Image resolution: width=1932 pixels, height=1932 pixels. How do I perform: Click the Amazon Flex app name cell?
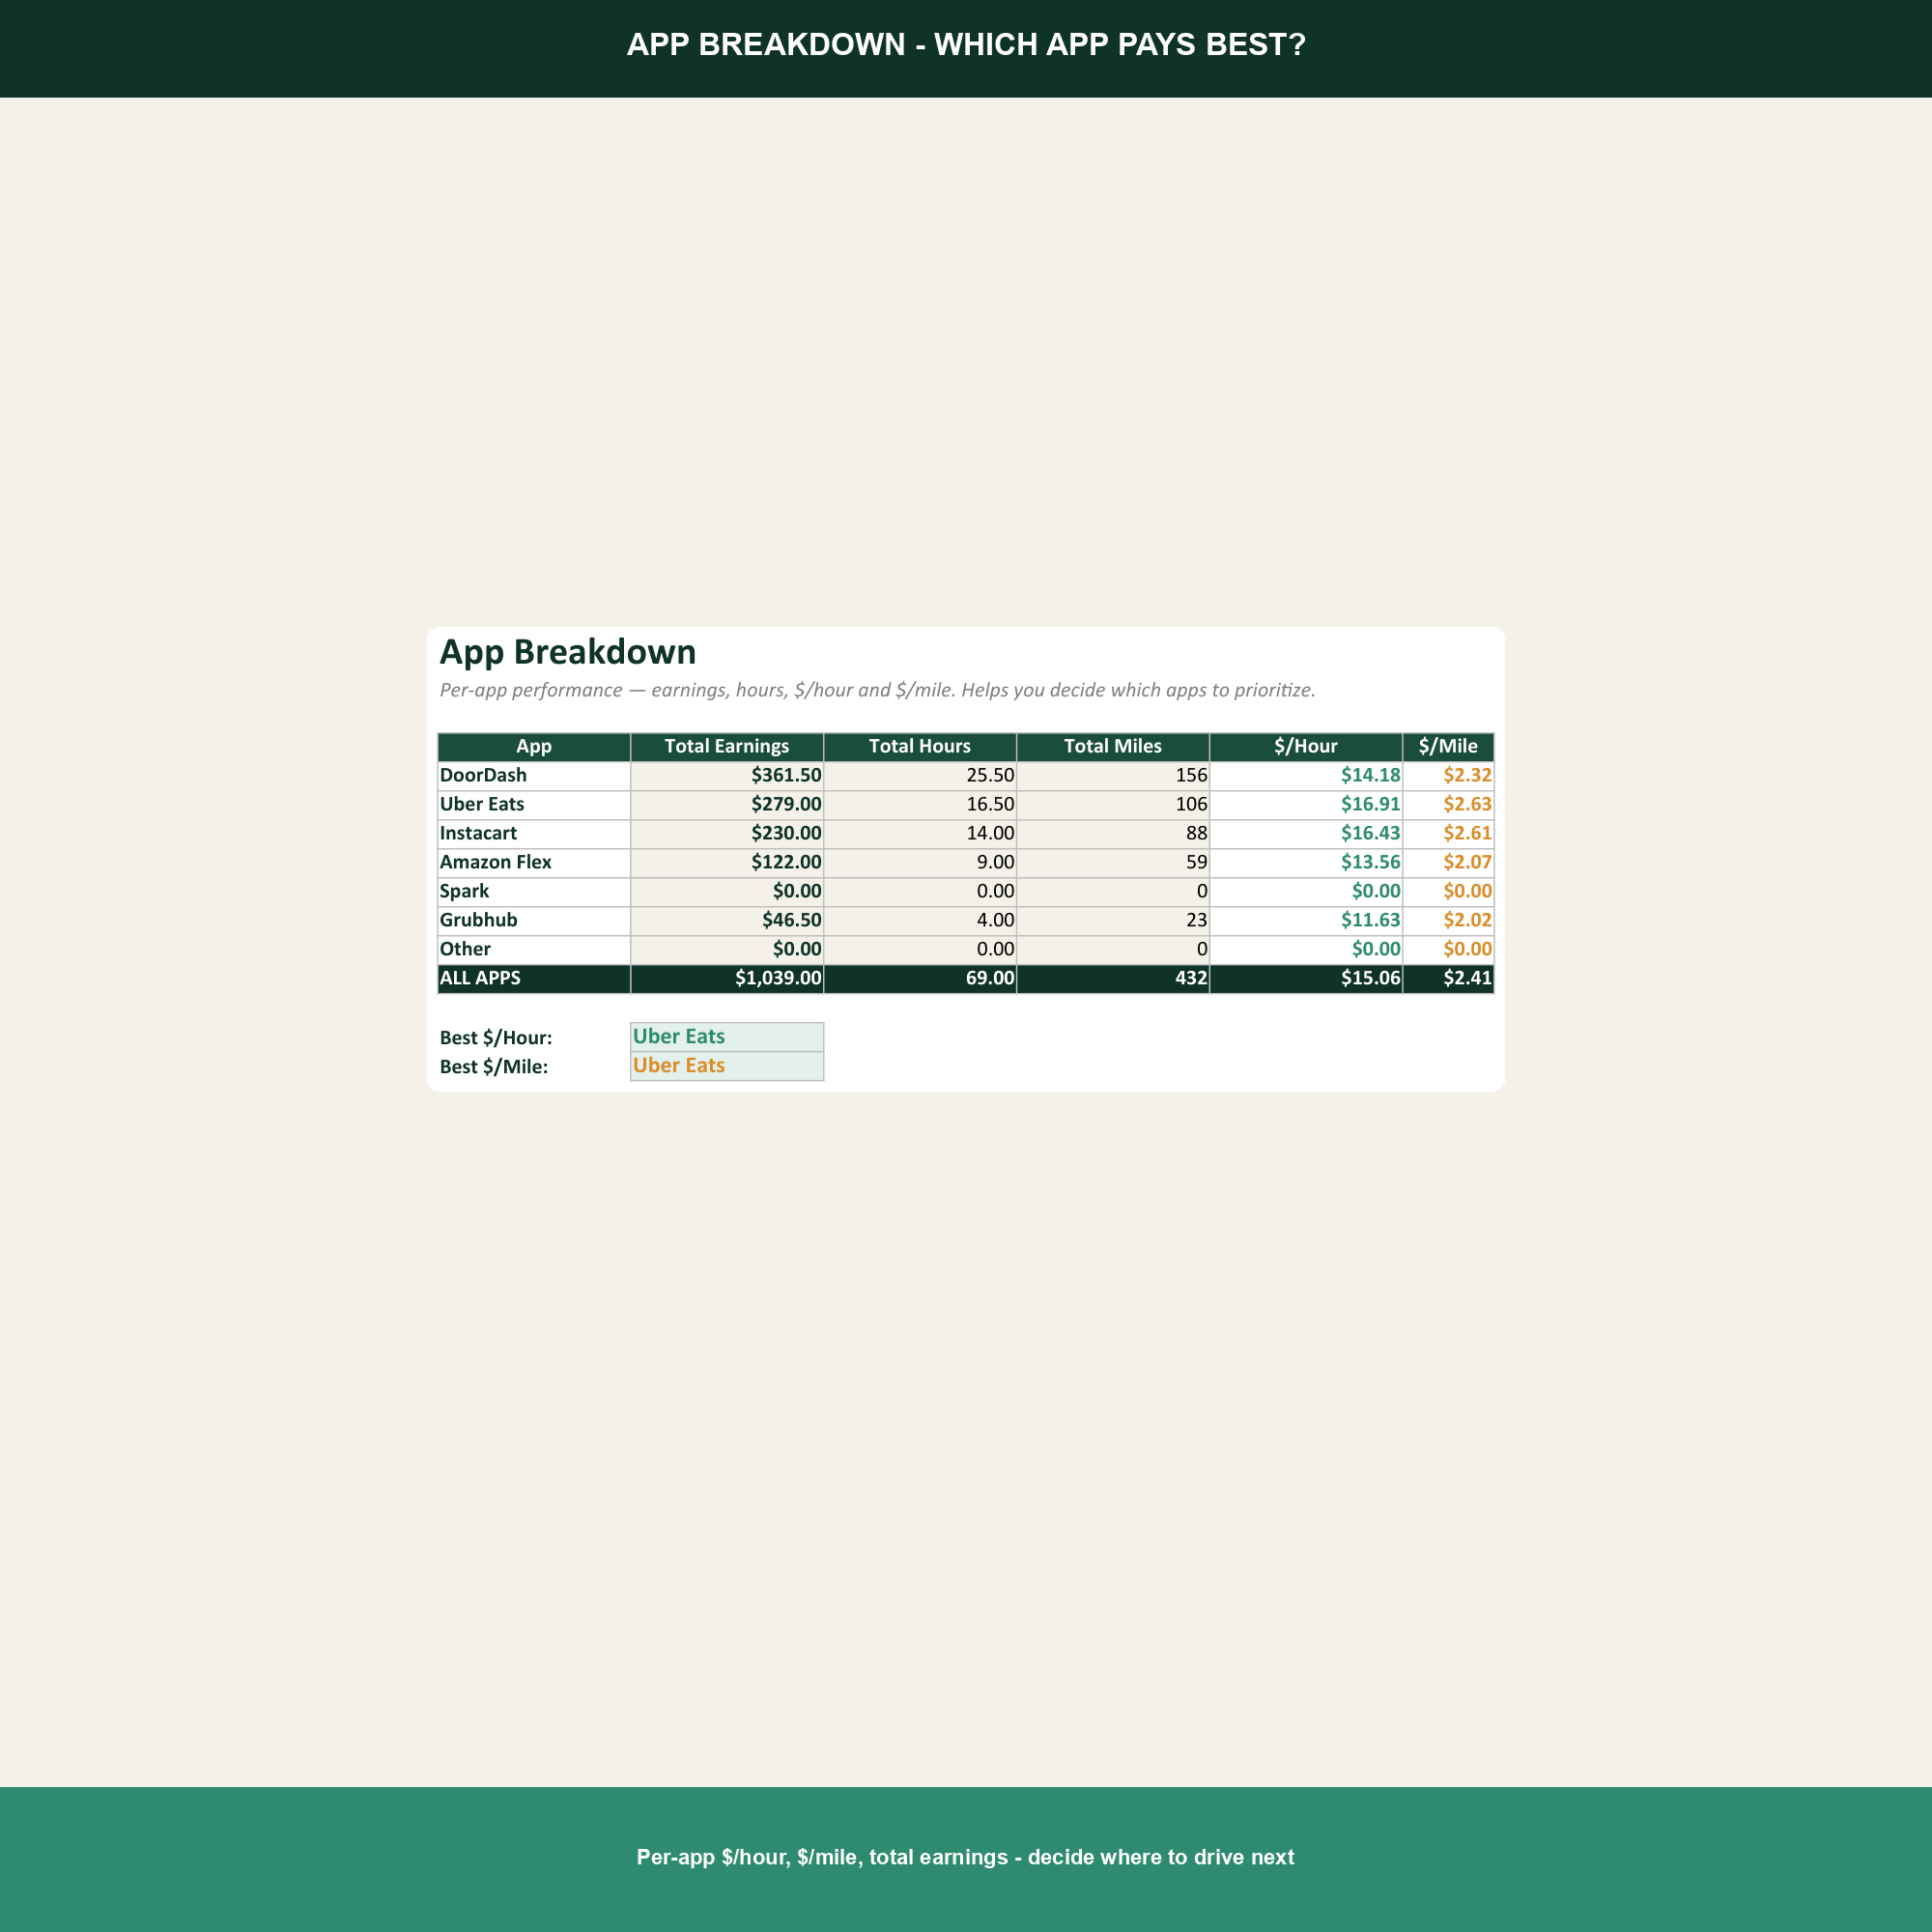coord(534,863)
